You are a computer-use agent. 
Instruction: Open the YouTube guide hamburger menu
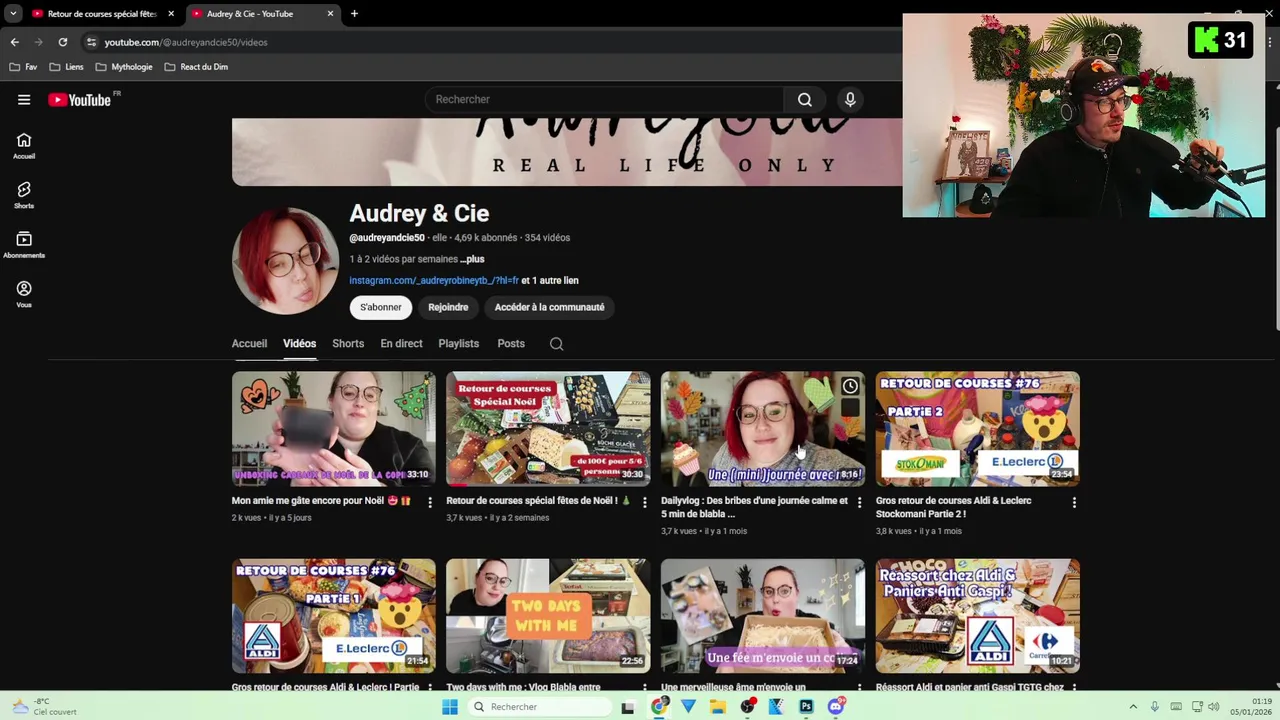coord(24,100)
